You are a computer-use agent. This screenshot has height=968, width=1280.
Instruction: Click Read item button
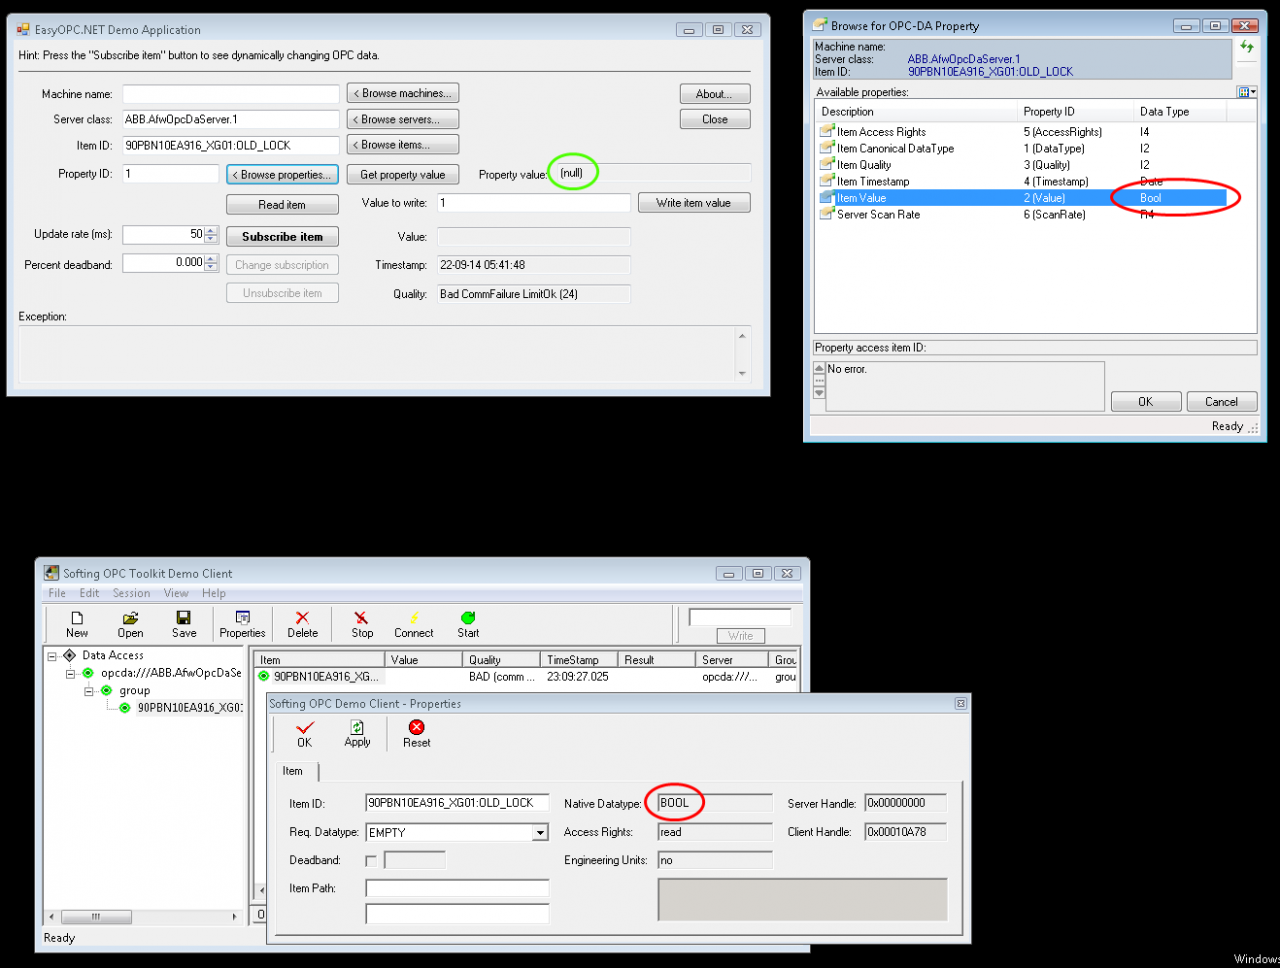[x=283, y=205]
